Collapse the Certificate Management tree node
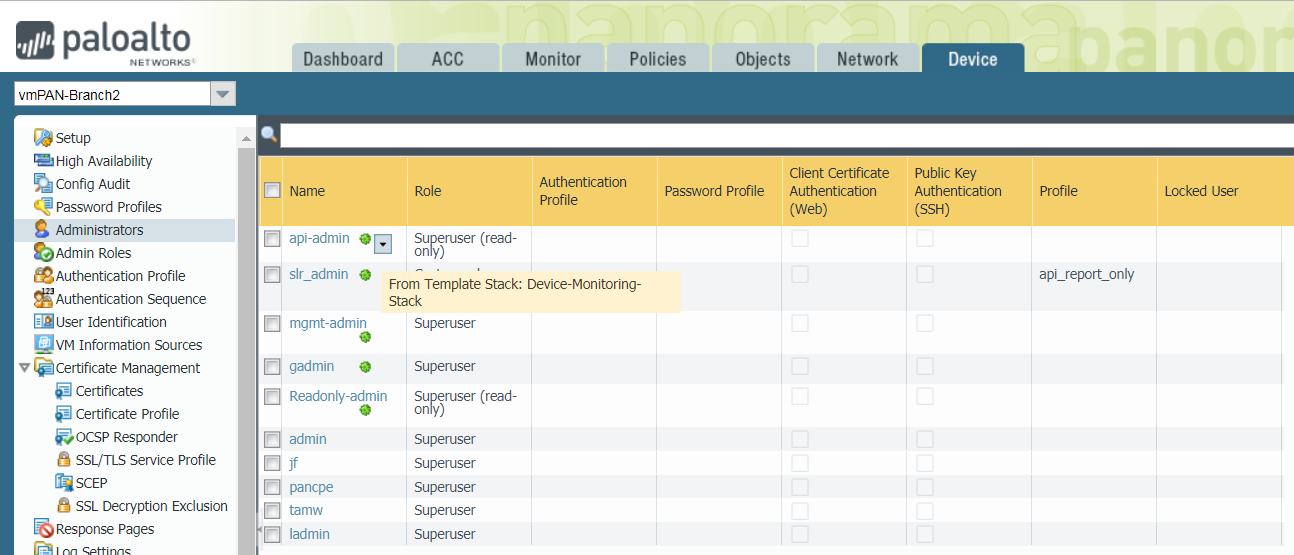Image resolution: width=1294 pixels, height=555 pixels. (24, 368)
